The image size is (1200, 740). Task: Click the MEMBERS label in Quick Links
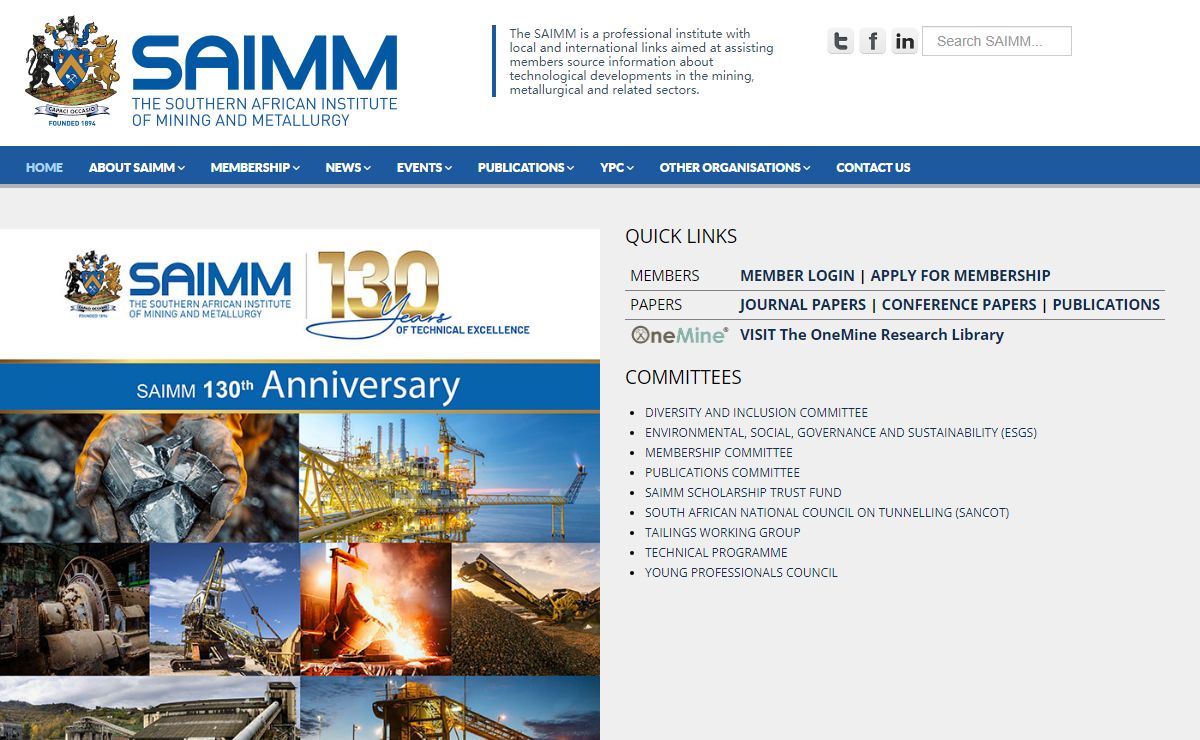665,275
